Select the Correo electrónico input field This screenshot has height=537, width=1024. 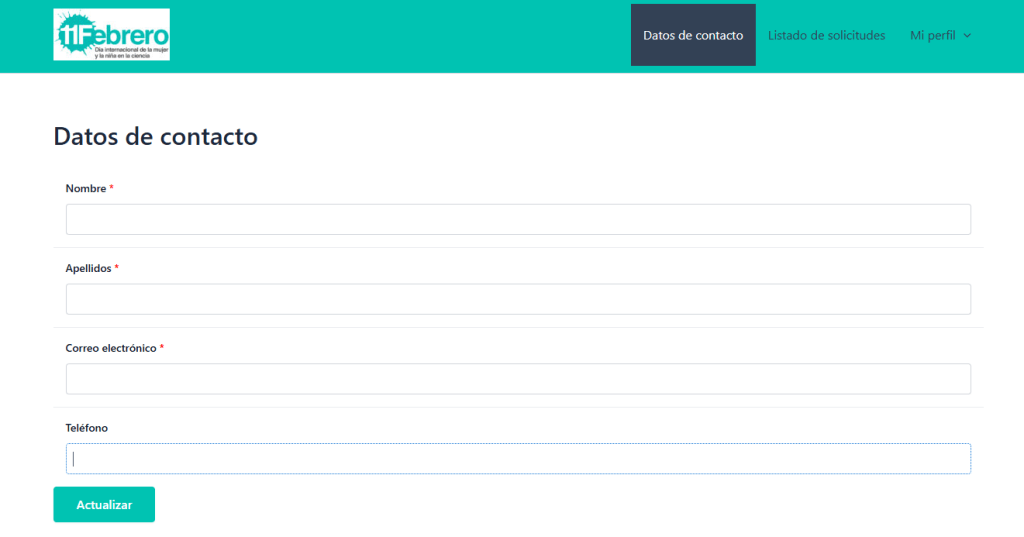tap(518, 379)
